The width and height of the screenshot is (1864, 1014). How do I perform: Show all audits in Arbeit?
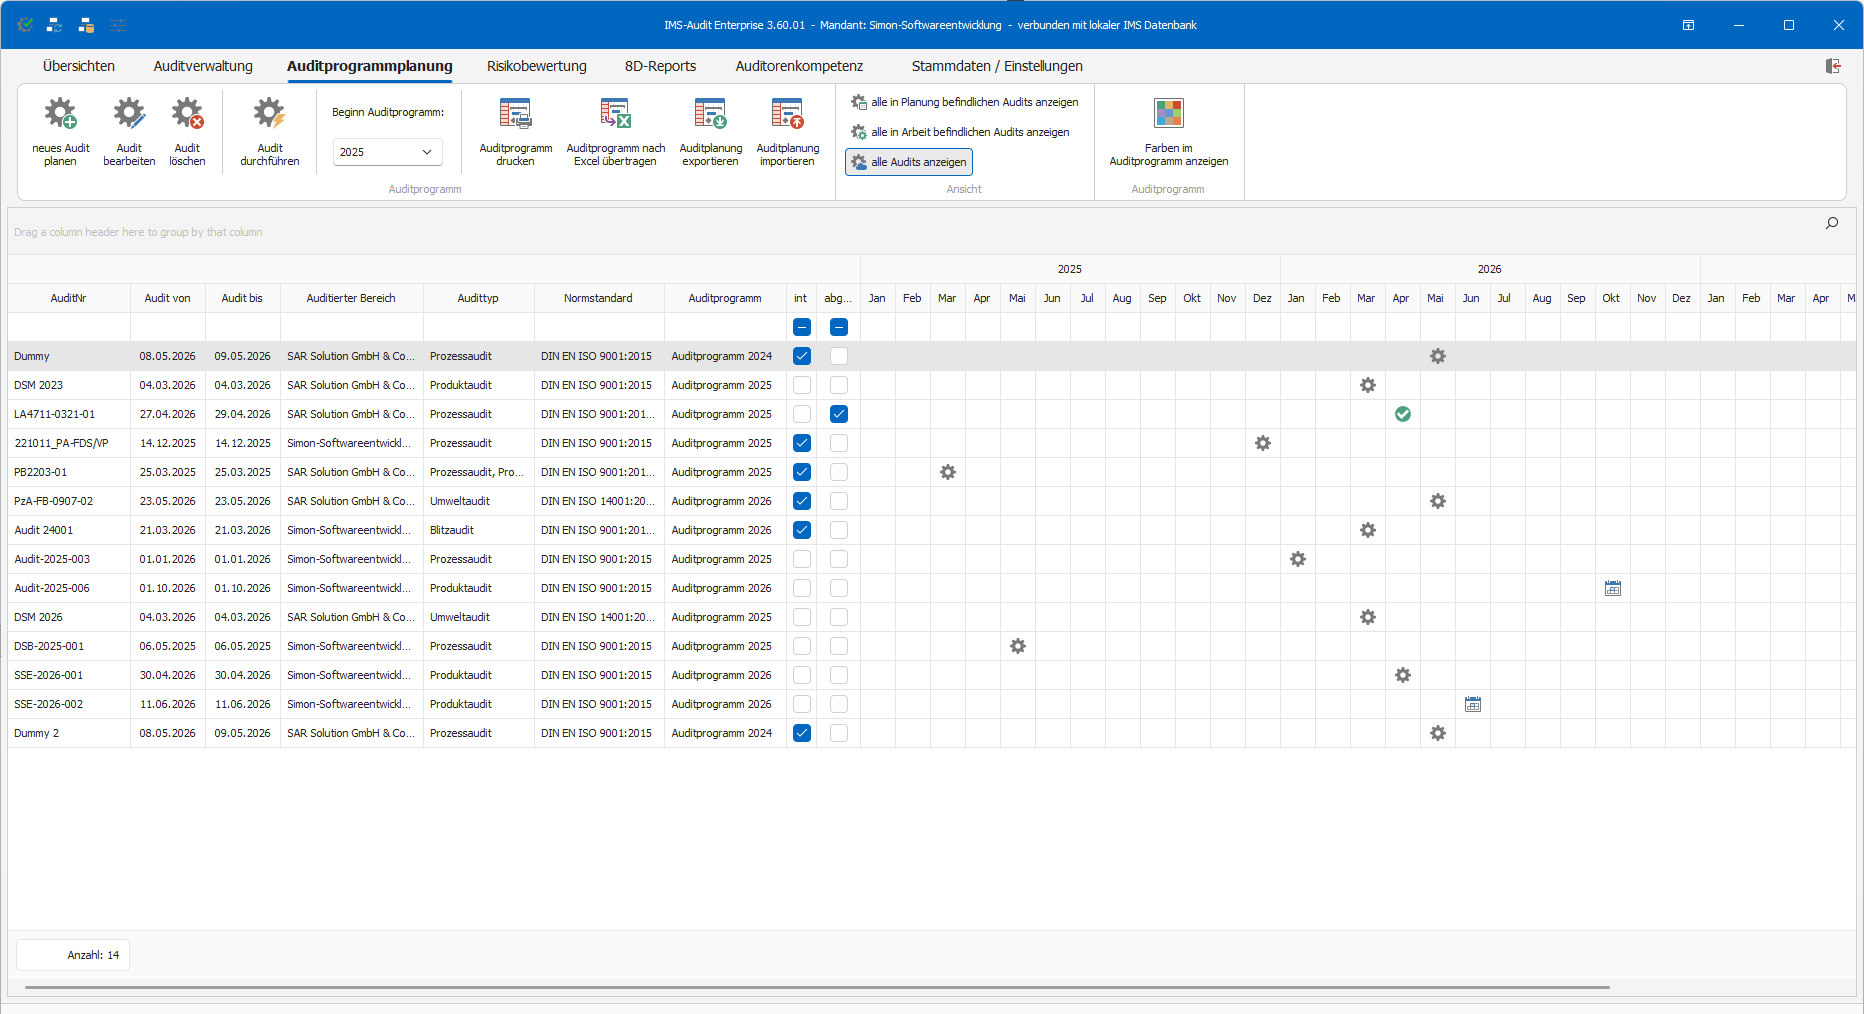coord(960,132)
